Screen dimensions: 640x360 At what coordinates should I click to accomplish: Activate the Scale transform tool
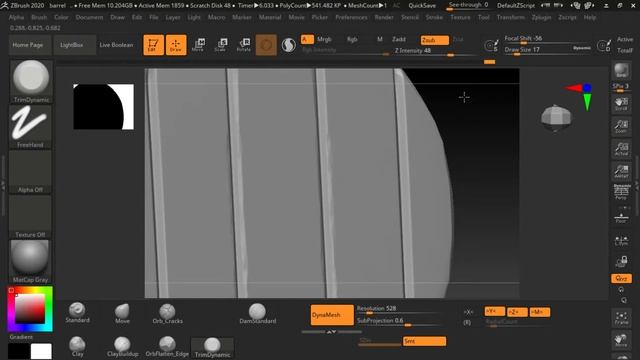220,45
